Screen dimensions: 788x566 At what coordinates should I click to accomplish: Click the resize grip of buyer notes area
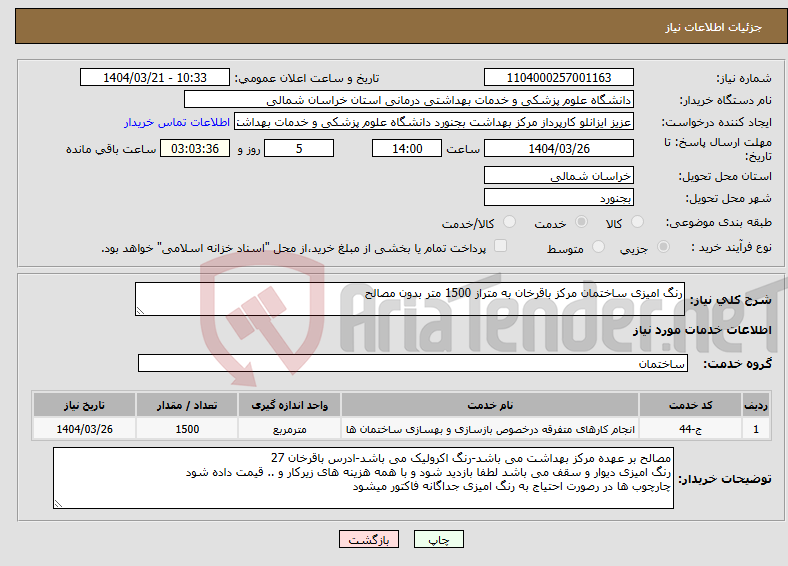58,503
